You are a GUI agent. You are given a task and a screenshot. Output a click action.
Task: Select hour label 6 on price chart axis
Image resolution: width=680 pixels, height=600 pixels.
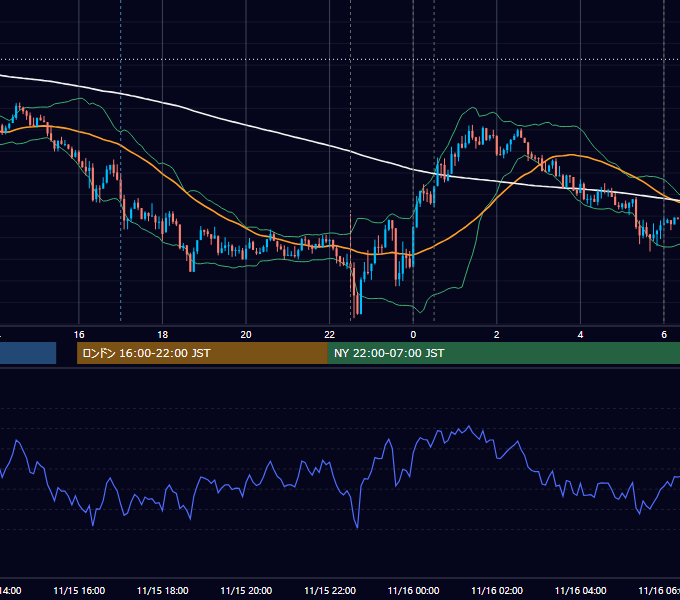(664, 335)
